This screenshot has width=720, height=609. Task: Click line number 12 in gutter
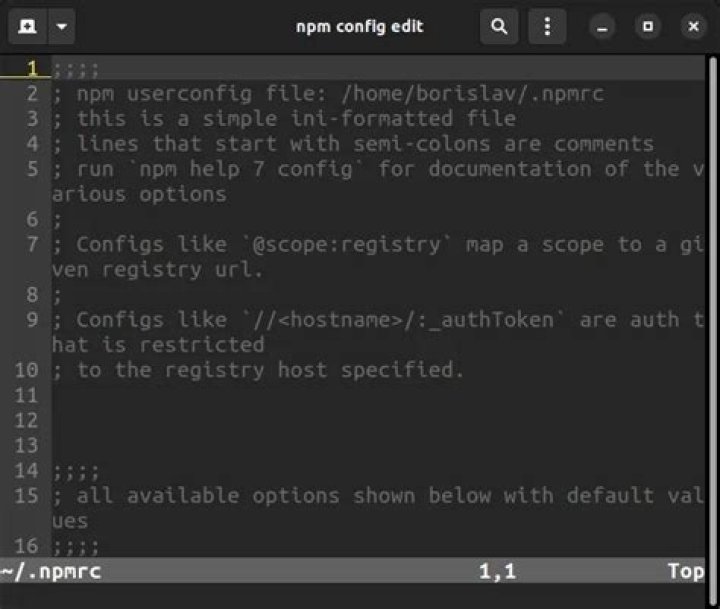click(26, 420)
